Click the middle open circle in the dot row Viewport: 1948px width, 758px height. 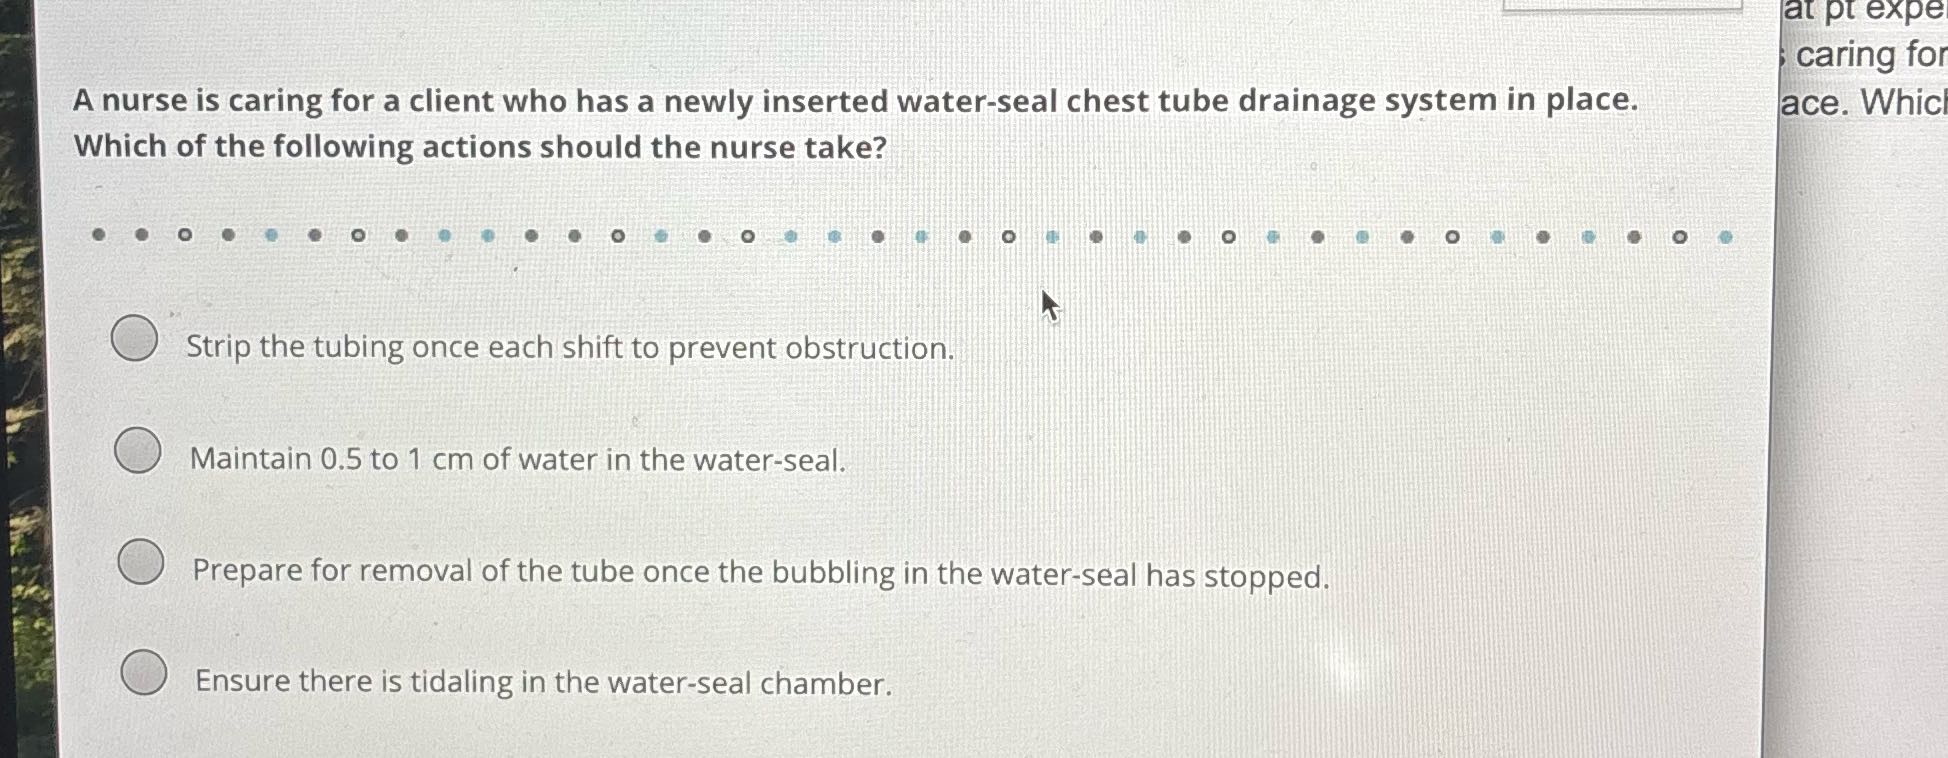point(1007,236)
